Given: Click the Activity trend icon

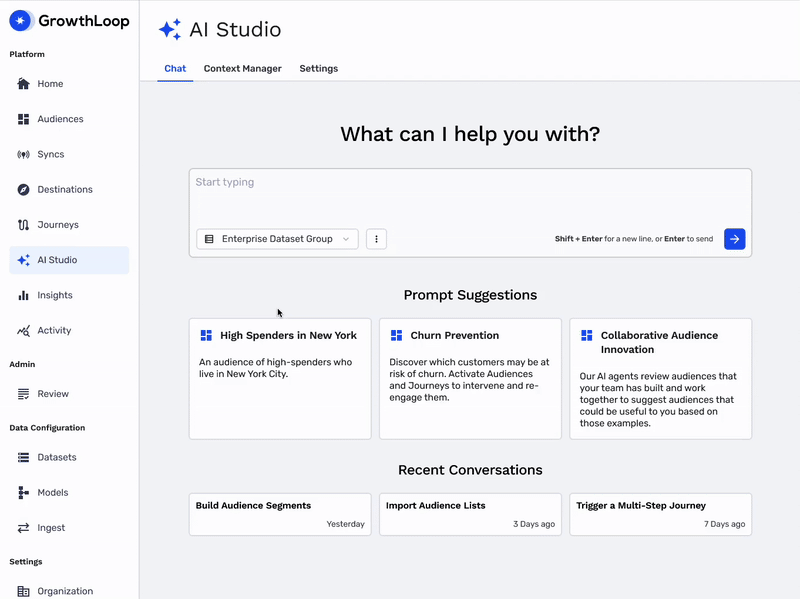Looking at the screenshot, I should point(24,331).
